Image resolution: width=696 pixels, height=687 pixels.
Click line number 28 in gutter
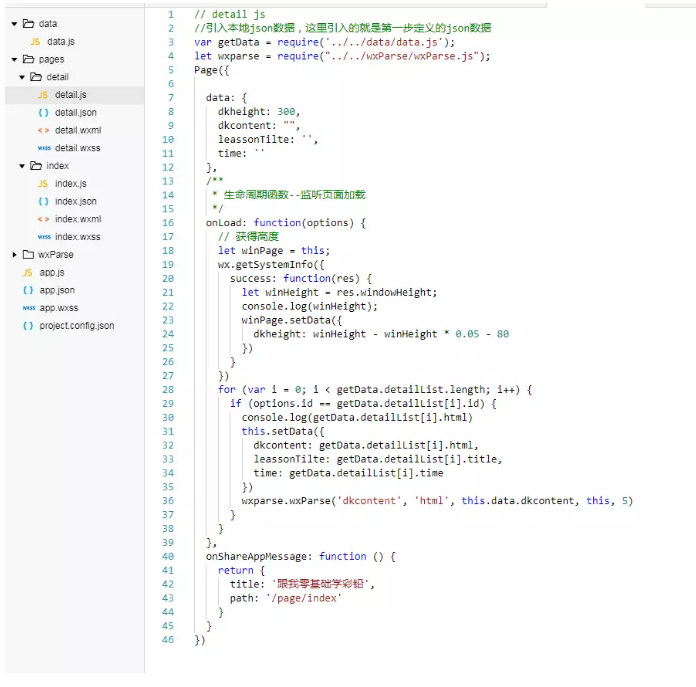click(168, 389)
